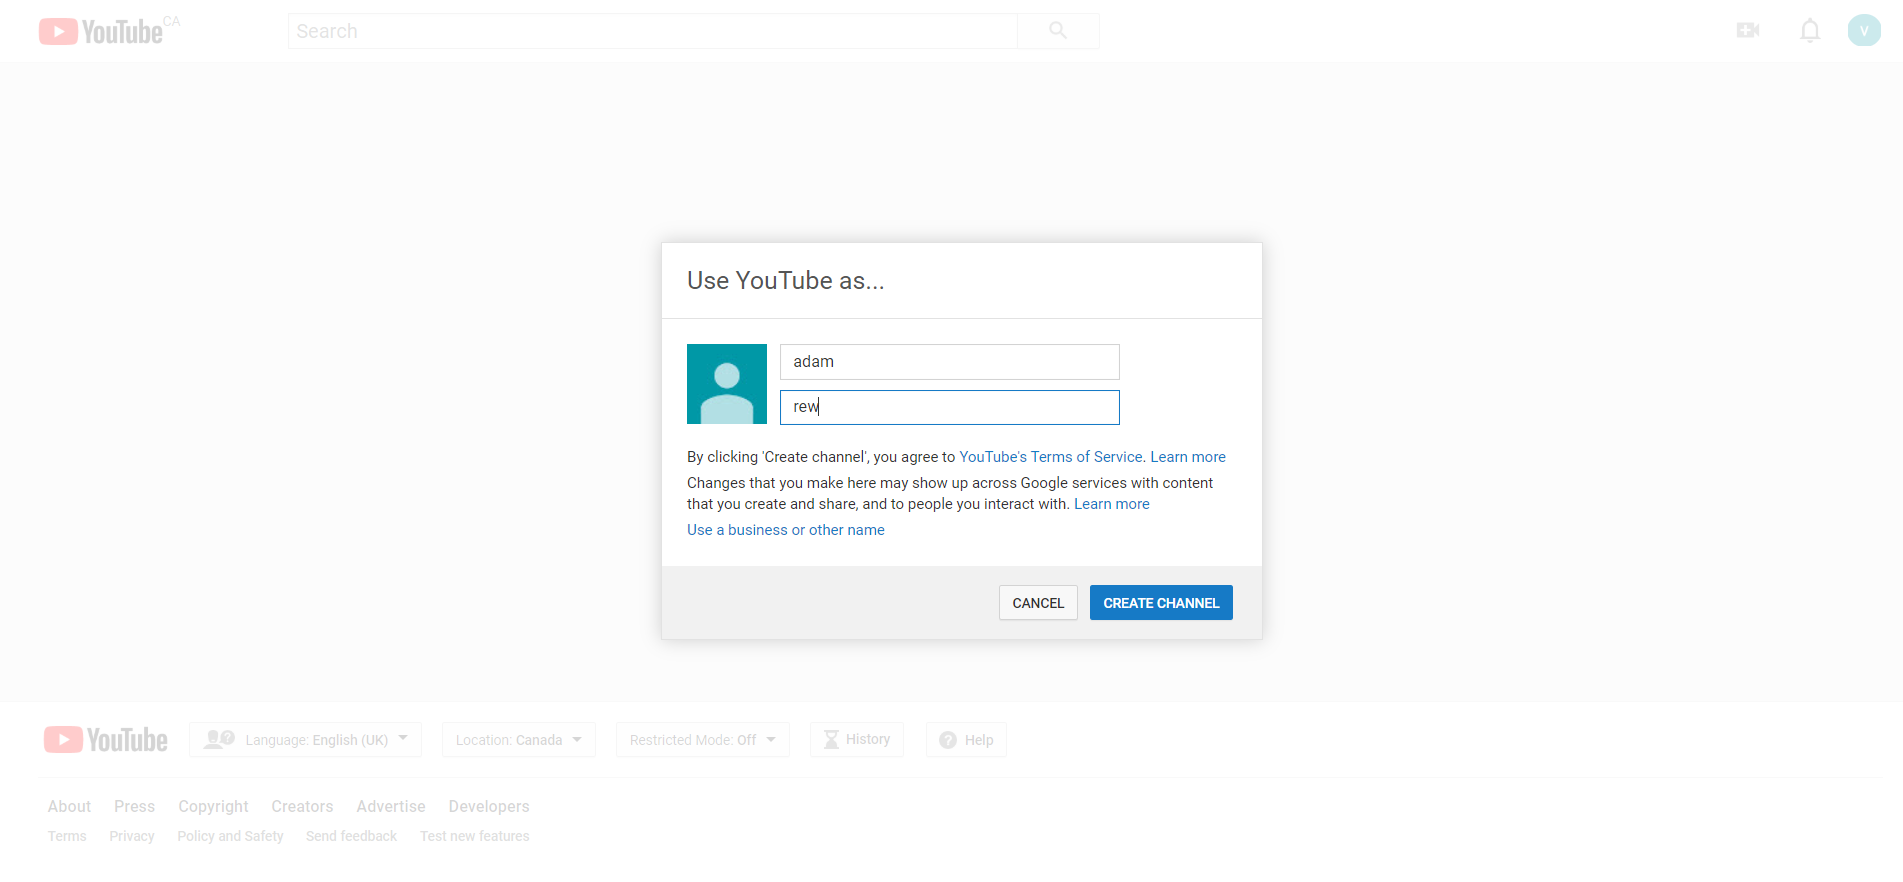Image resolution: width=1903 pixels, height=882 pixels.
Task: Open the upload video camera icon
Action: tap(1748, 31)
